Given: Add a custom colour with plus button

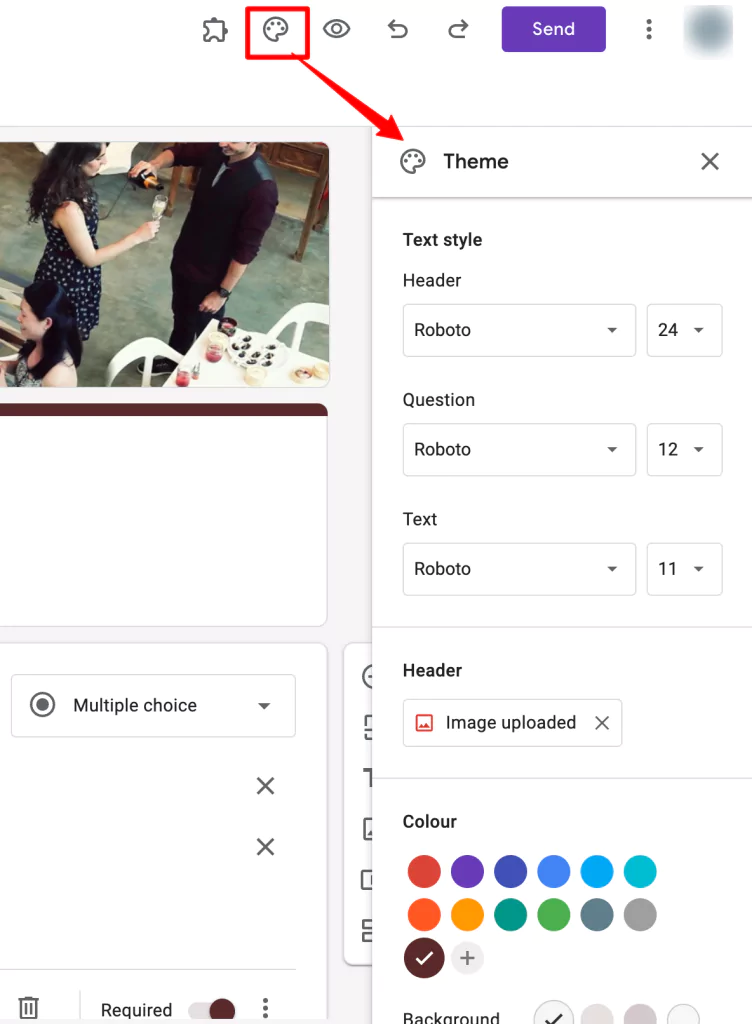Looking at the screenshot, I should click(467, 958).
